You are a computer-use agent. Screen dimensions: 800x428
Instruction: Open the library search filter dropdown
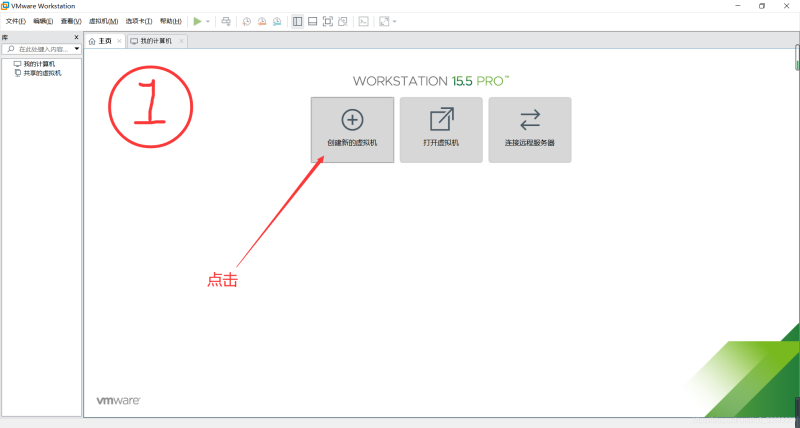click(77, 49)
